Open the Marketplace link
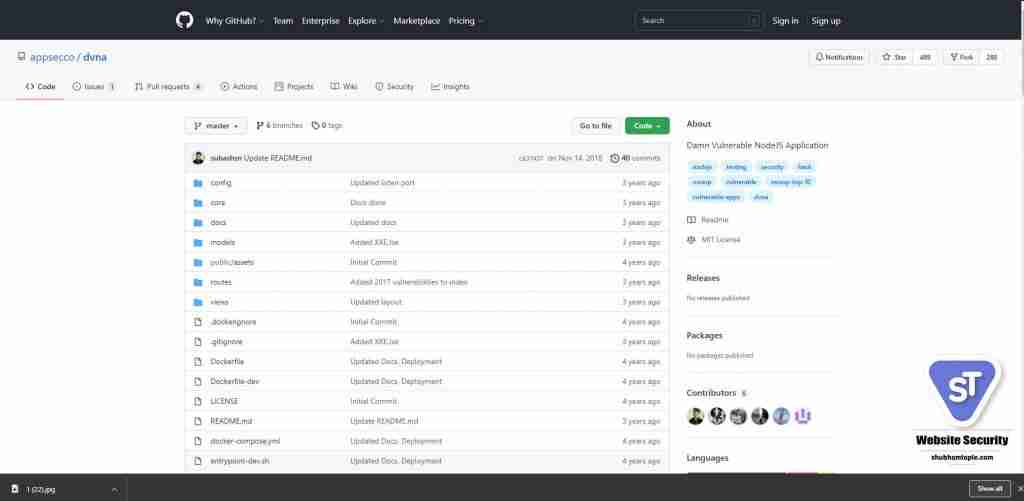The image size is (1024, 501). point(417,21)
